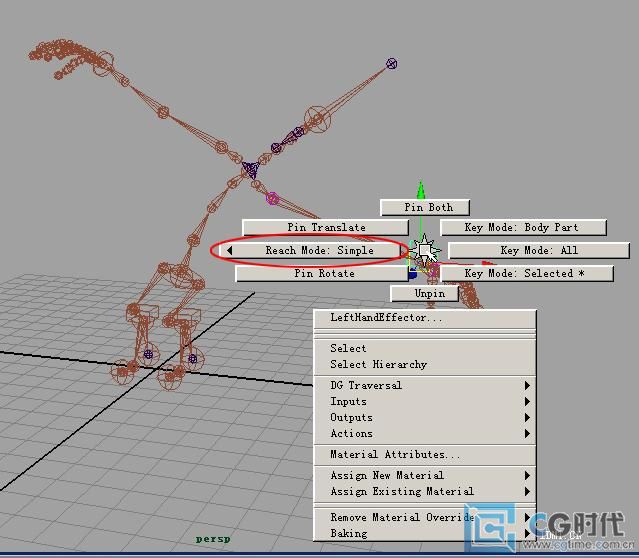
Task: Set Key Mode: Body Part
Action: (x=523, y=227)
